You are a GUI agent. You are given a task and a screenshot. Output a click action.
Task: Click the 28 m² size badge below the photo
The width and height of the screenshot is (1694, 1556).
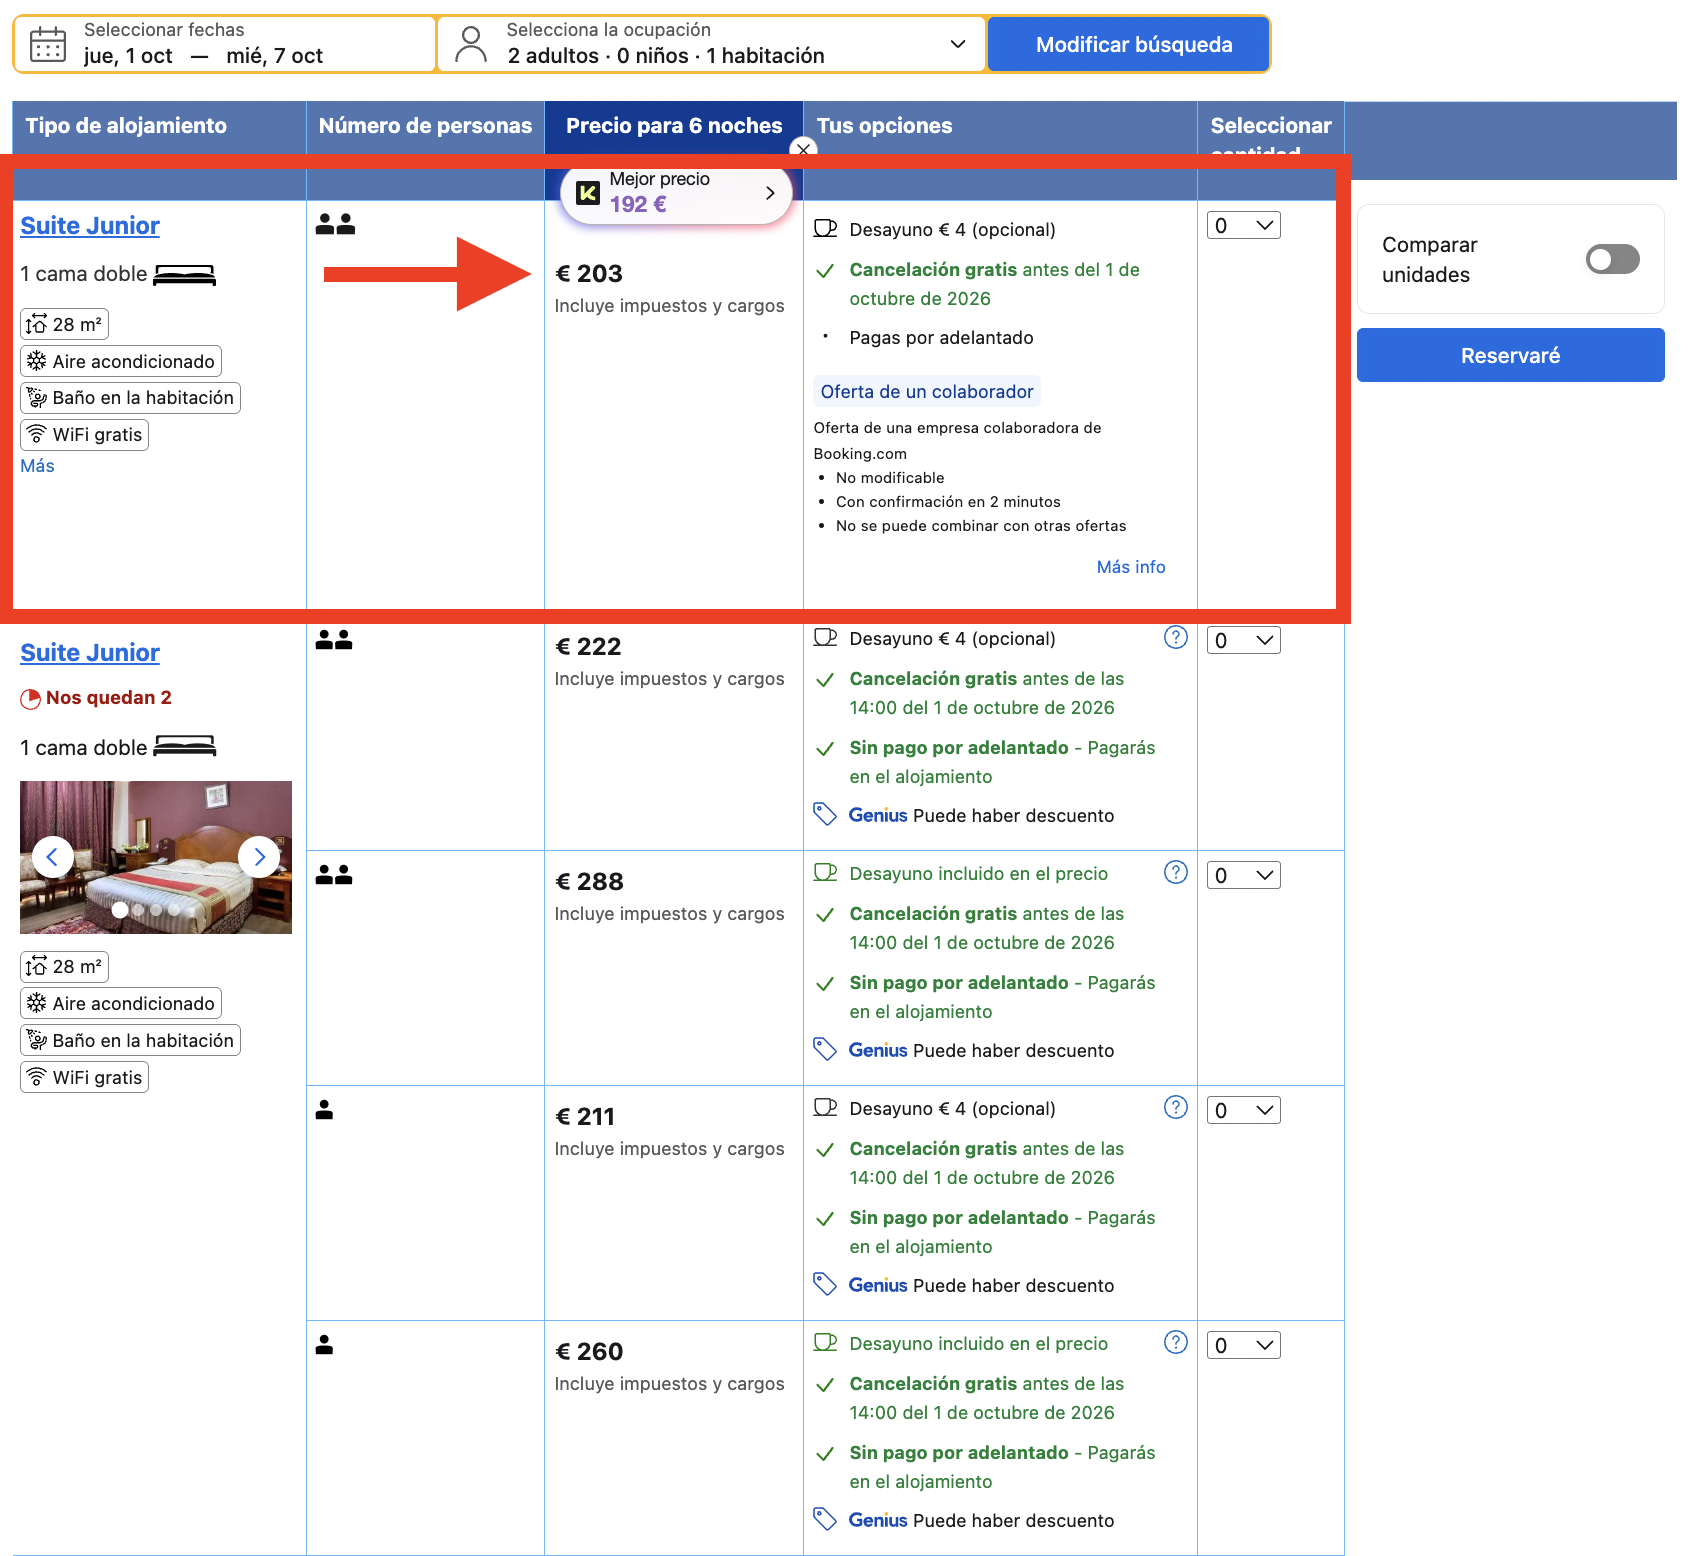tap(64, 967)
